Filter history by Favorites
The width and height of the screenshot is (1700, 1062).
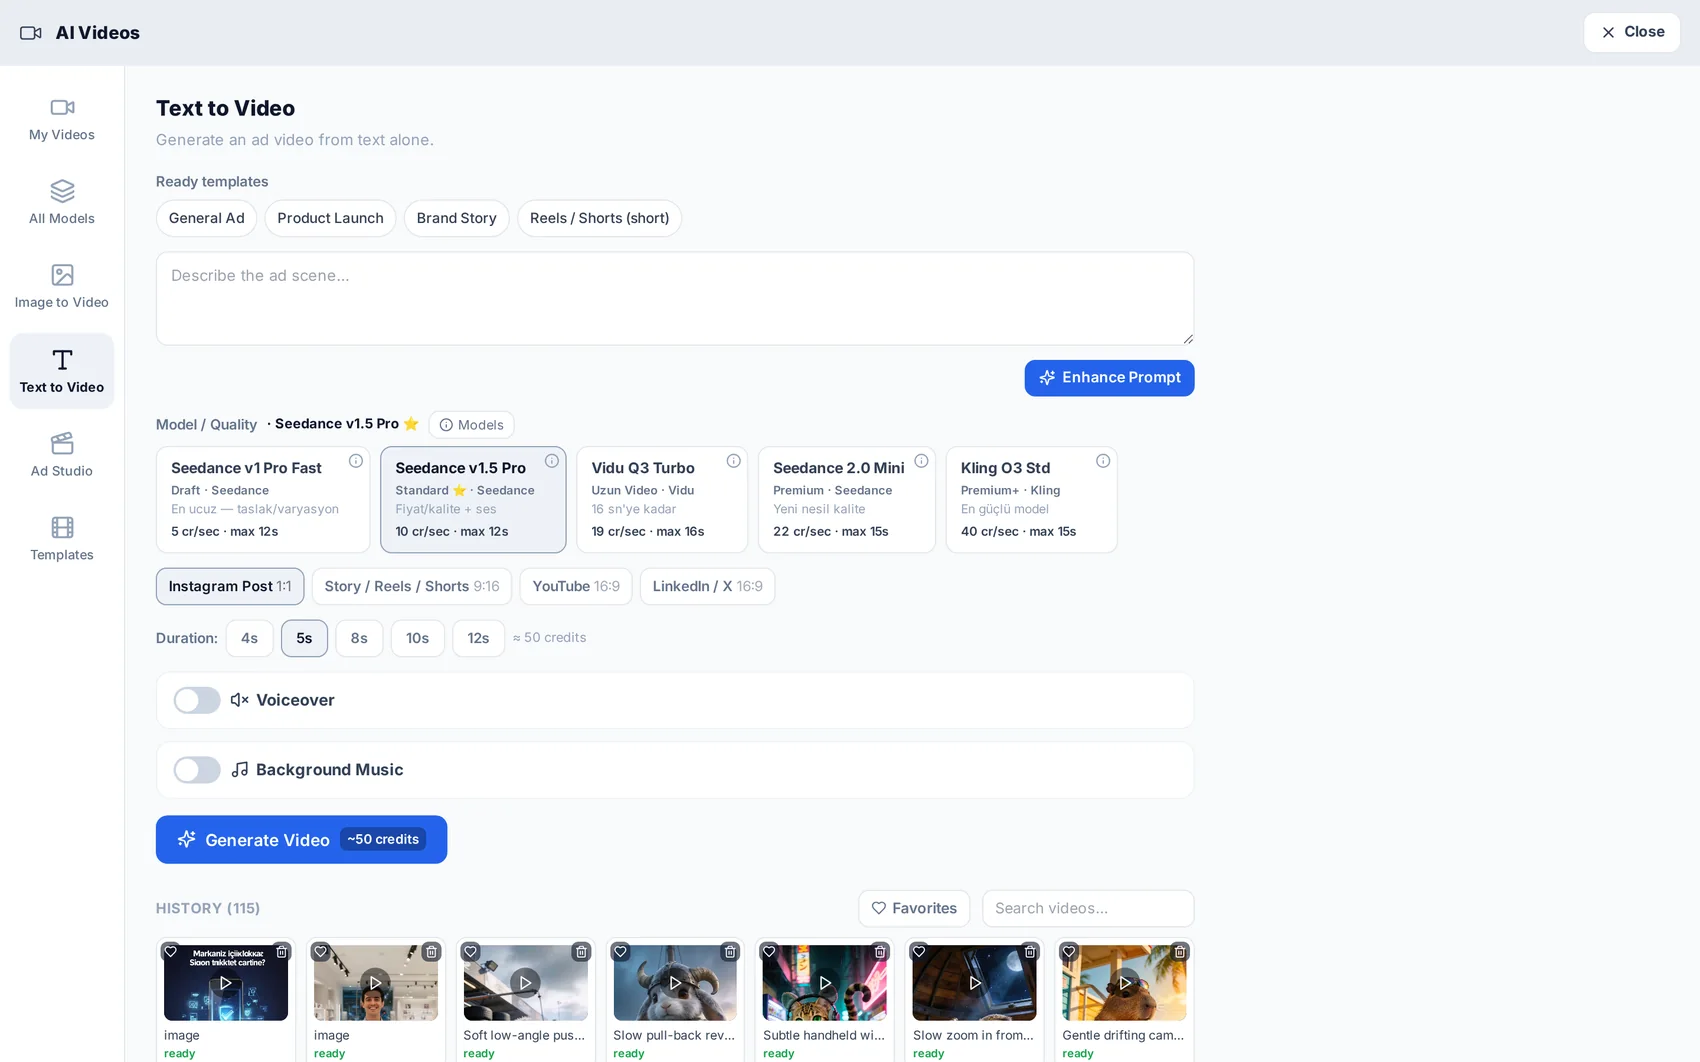tap(914, 908)
